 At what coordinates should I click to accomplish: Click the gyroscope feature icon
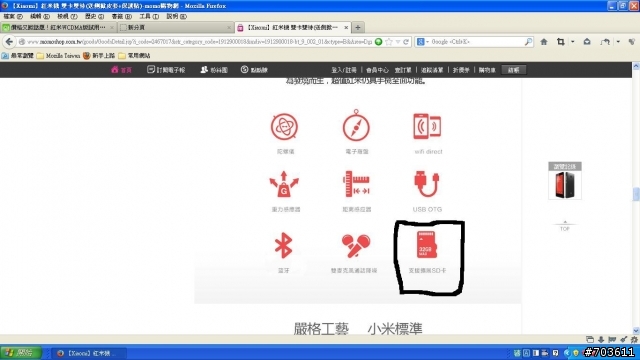(284, 127)
